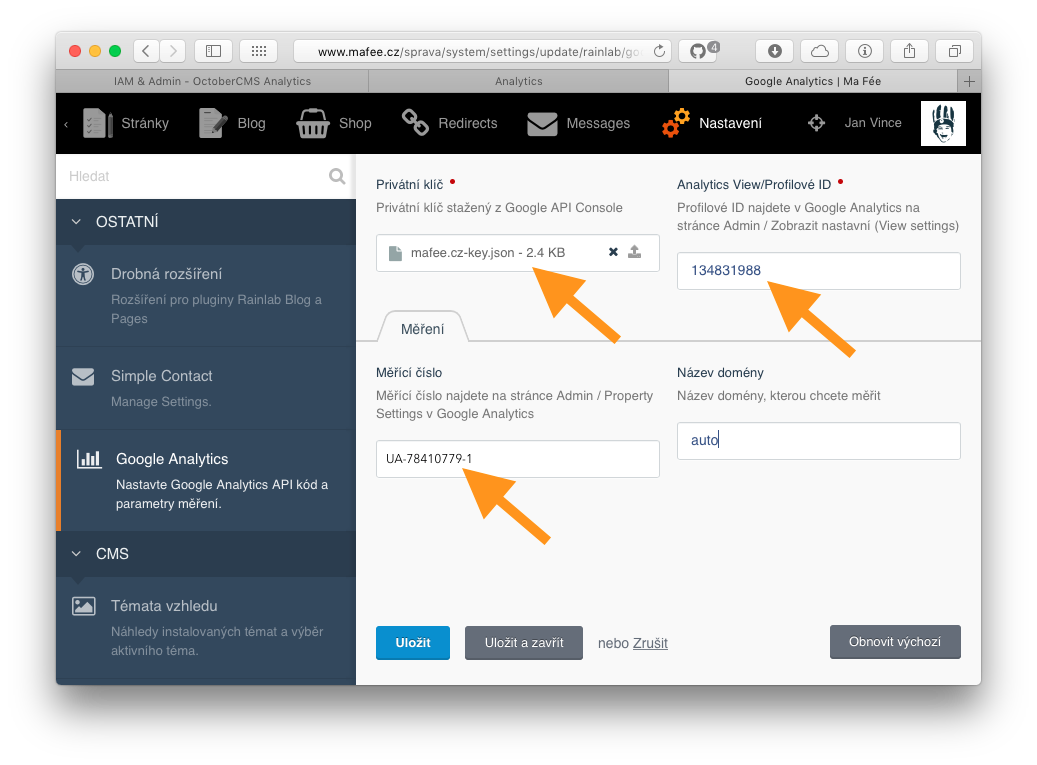
Task: Click into the Název domény field
Action: [x=819, y=440]
